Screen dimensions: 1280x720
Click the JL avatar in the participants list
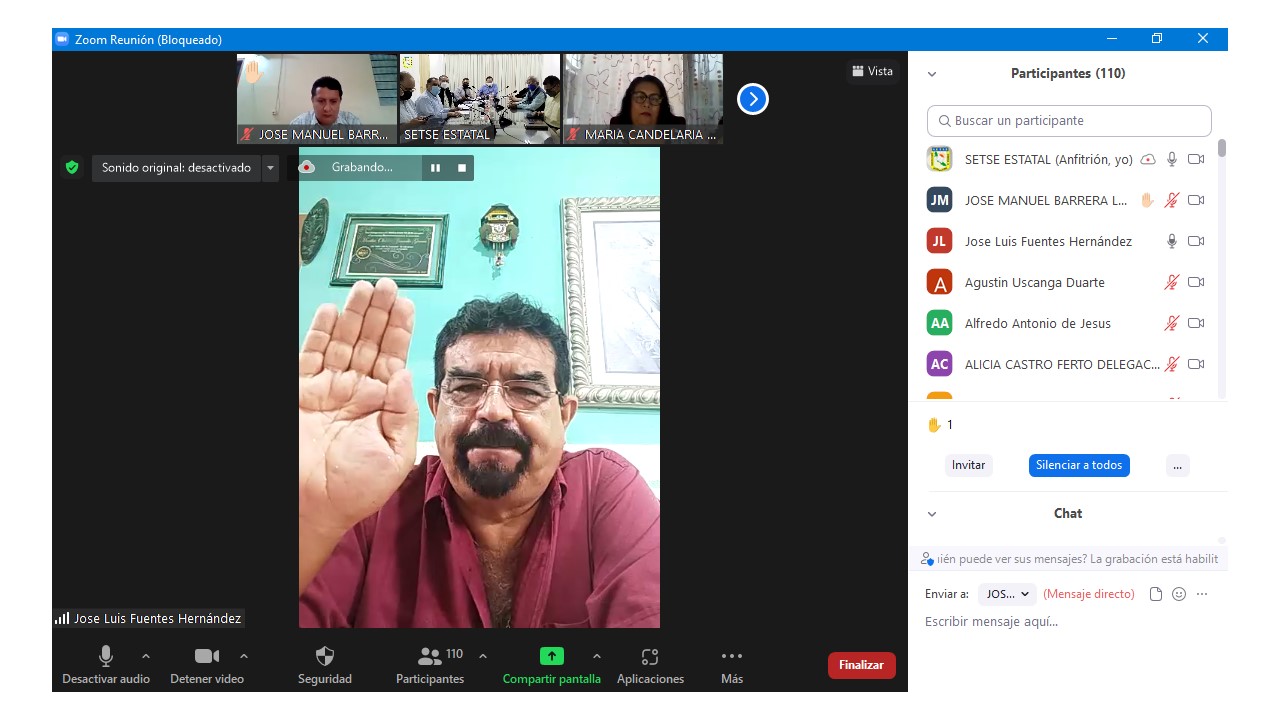[939, 241]
